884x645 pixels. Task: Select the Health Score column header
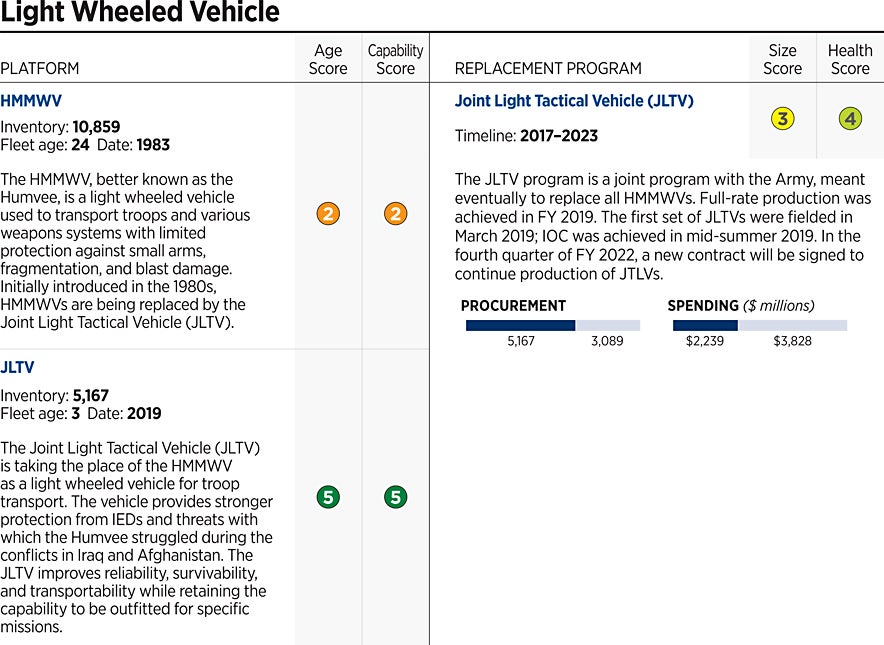pos(850,59)
